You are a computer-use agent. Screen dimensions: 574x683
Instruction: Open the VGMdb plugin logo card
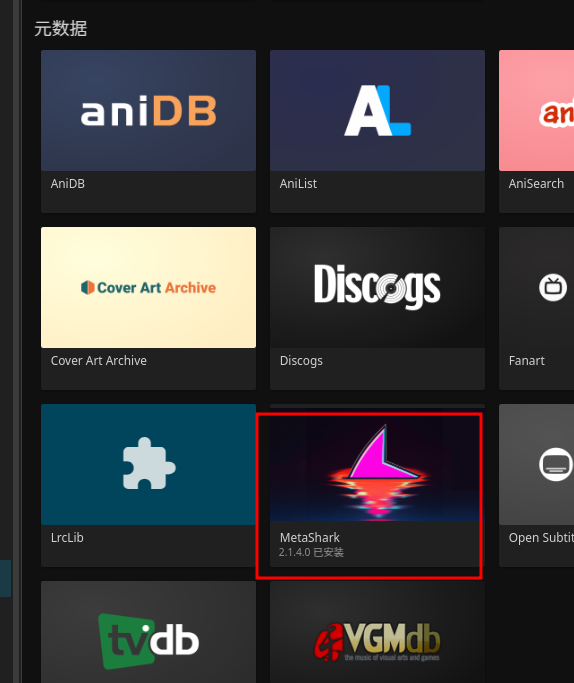tap(377, 632)
